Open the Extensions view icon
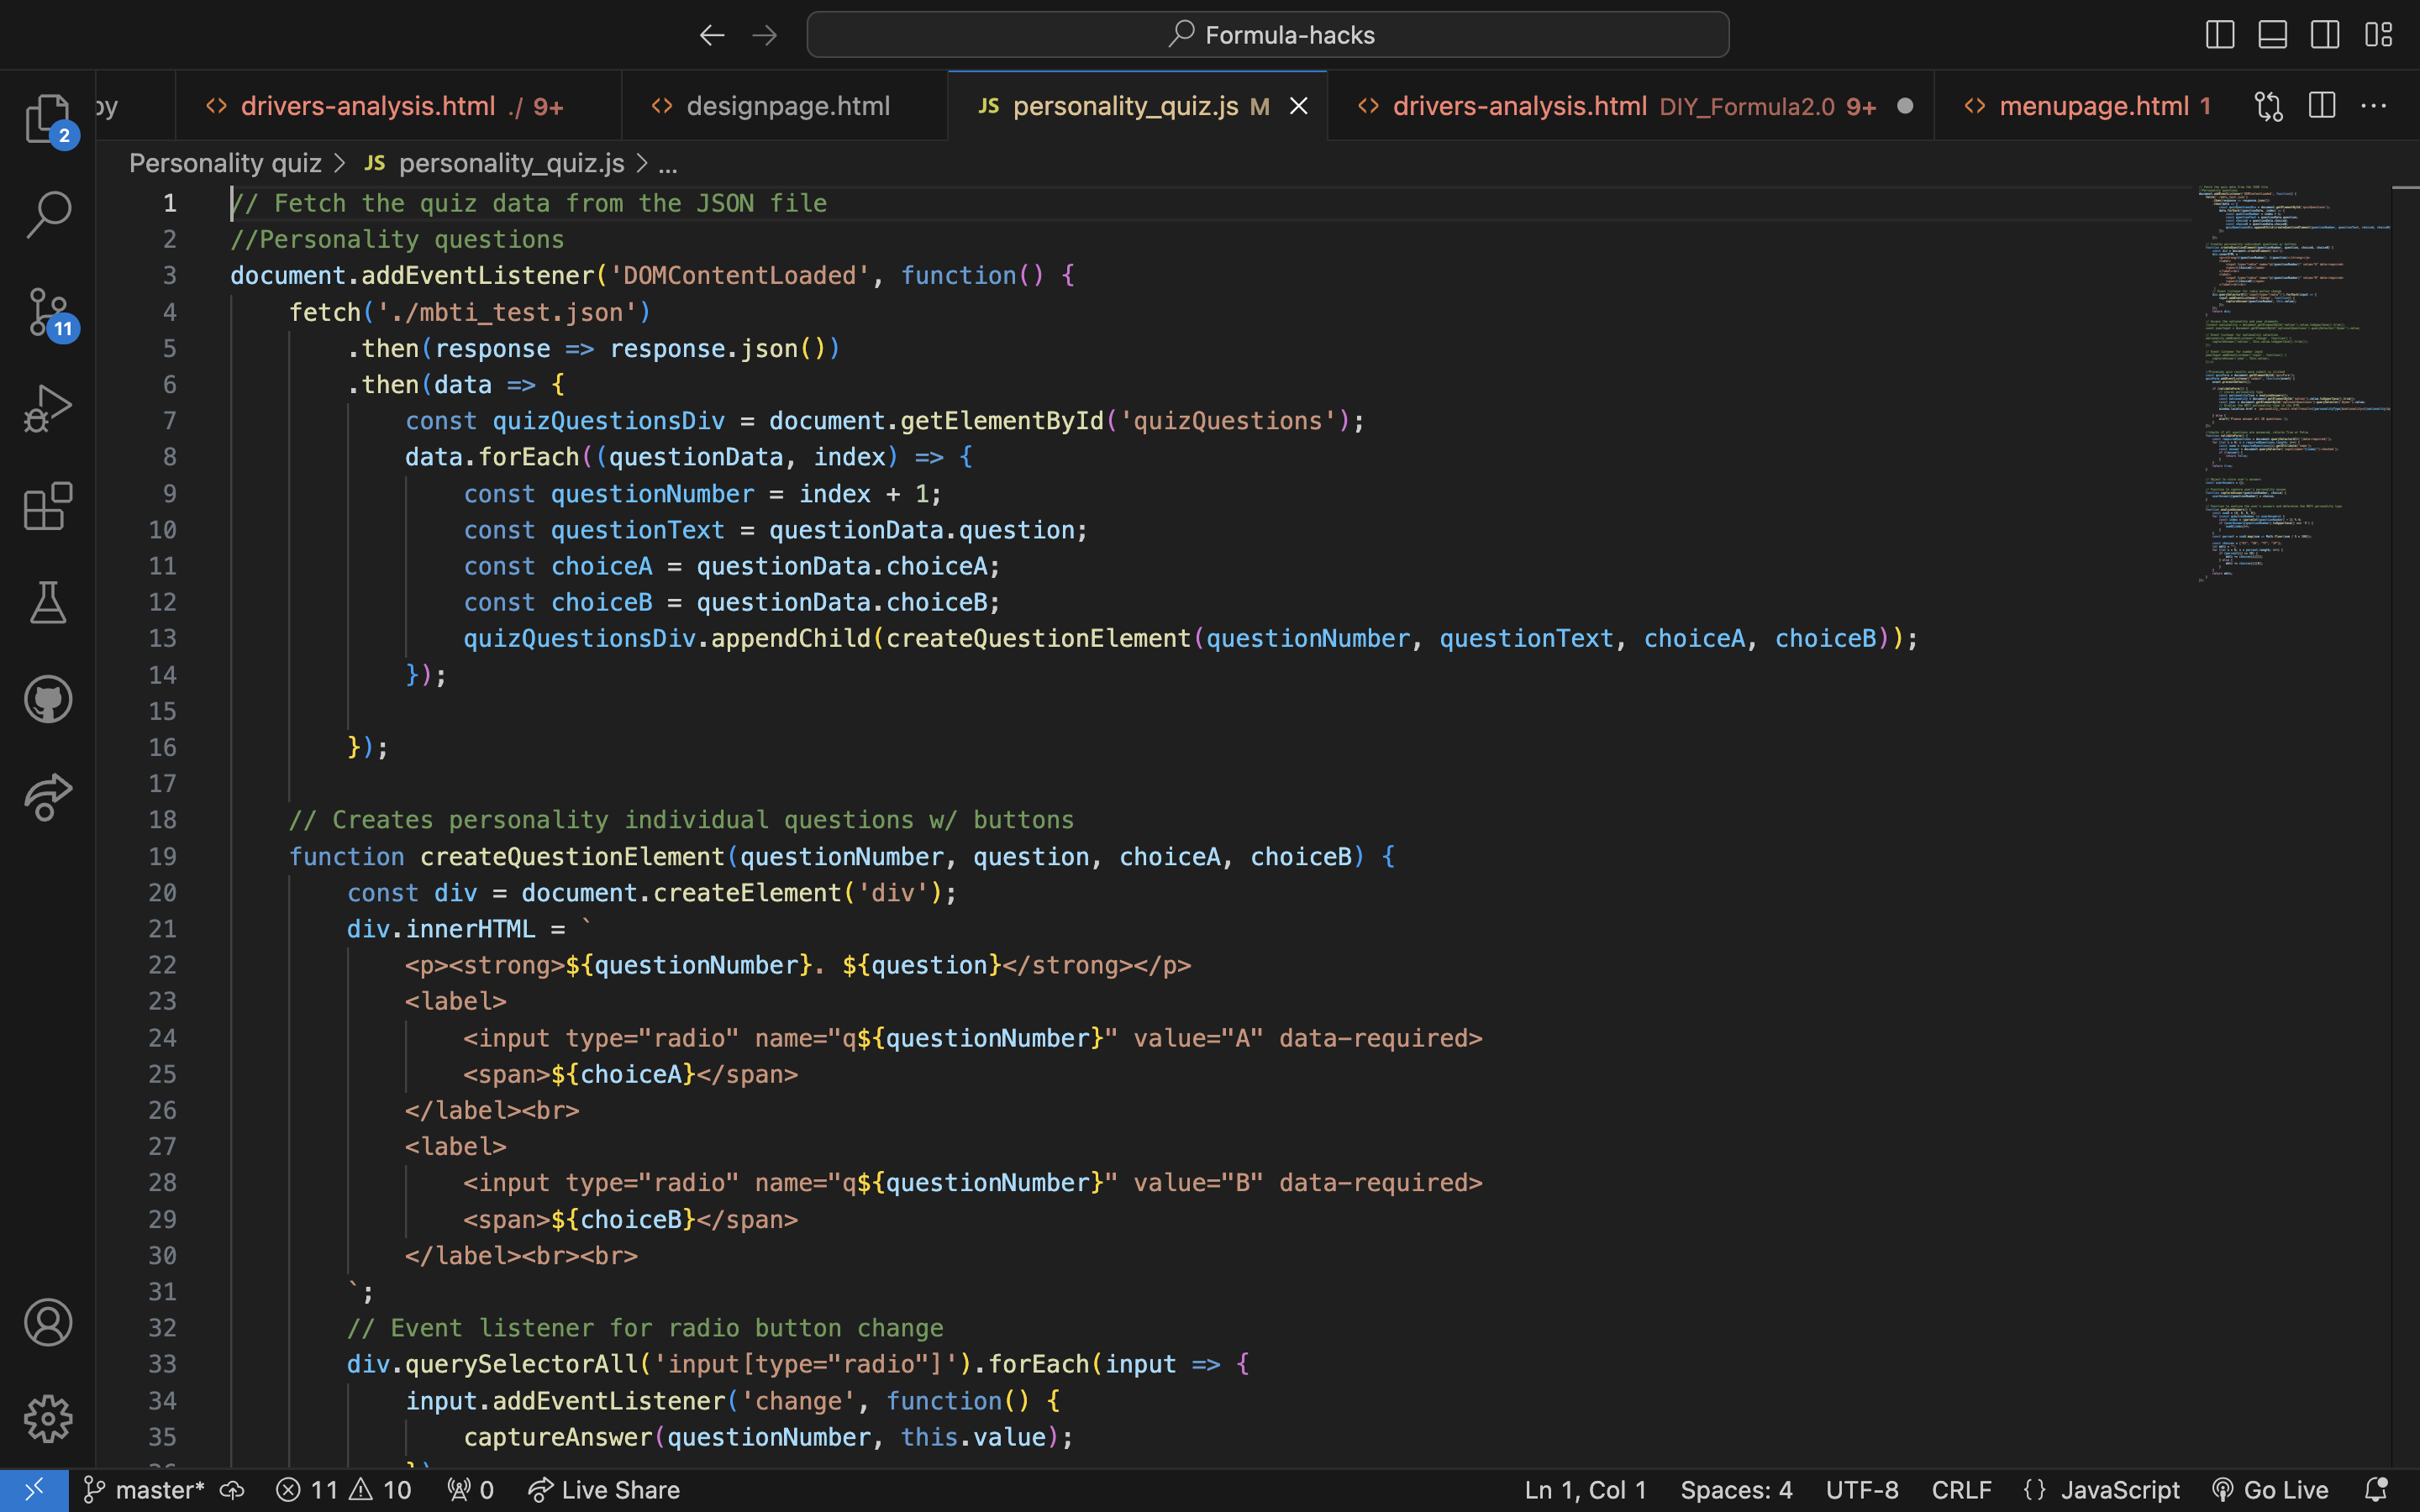The height and width of the screenshot is (1512, 2420). coord(47,506)
